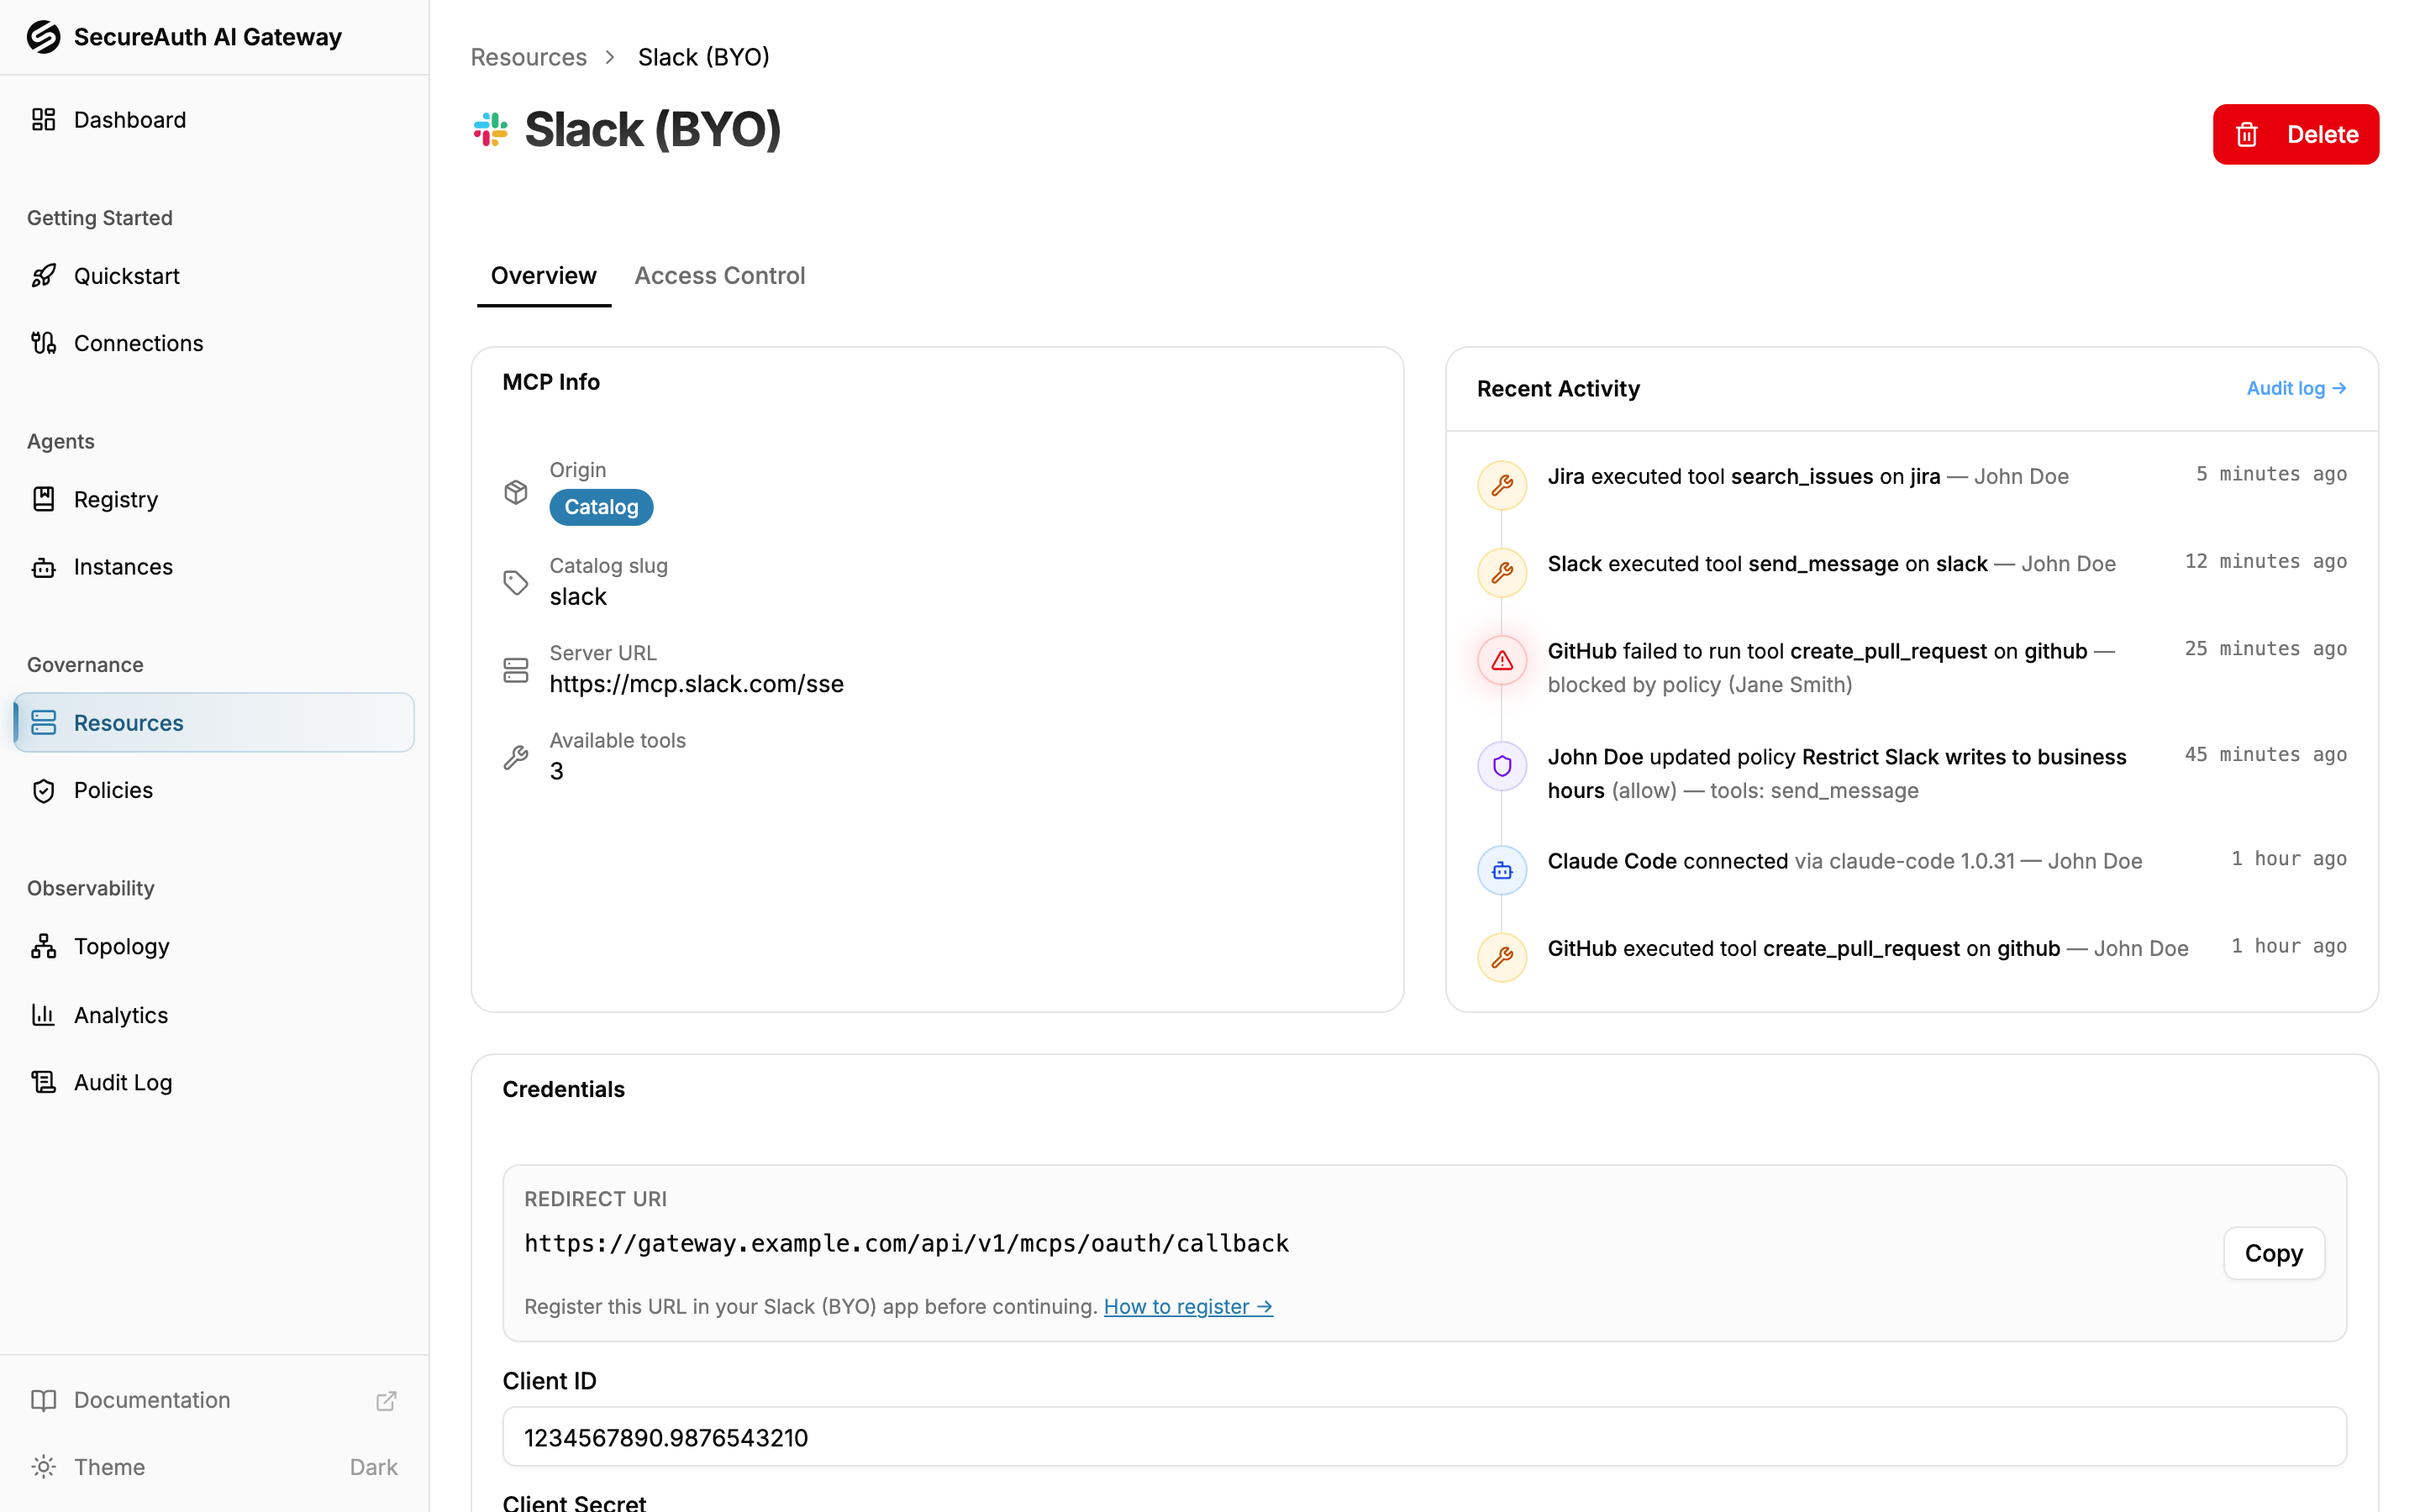Open Policies in the sidebar
Screen dimensions: 2420x1512
pos(214,790)
